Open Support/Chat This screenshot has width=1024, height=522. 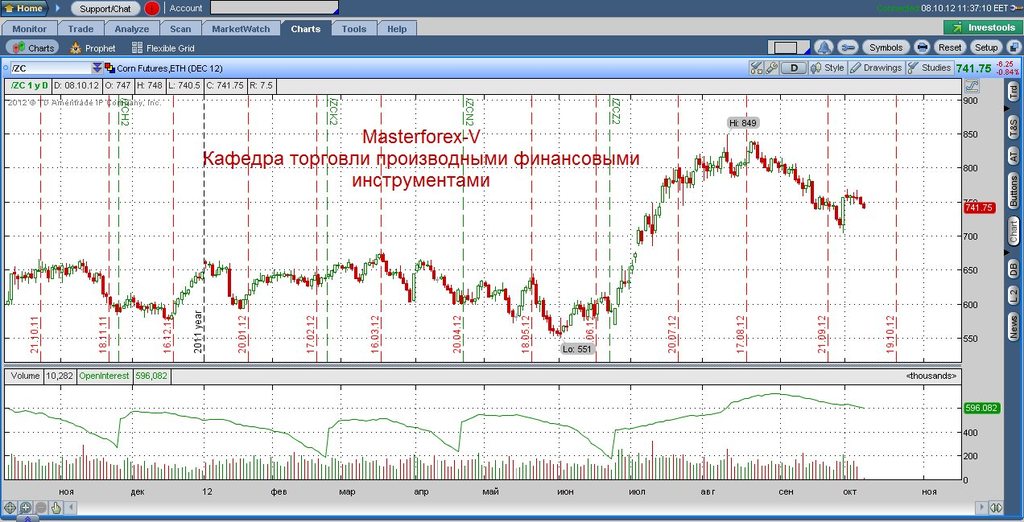tap(105, 8)
